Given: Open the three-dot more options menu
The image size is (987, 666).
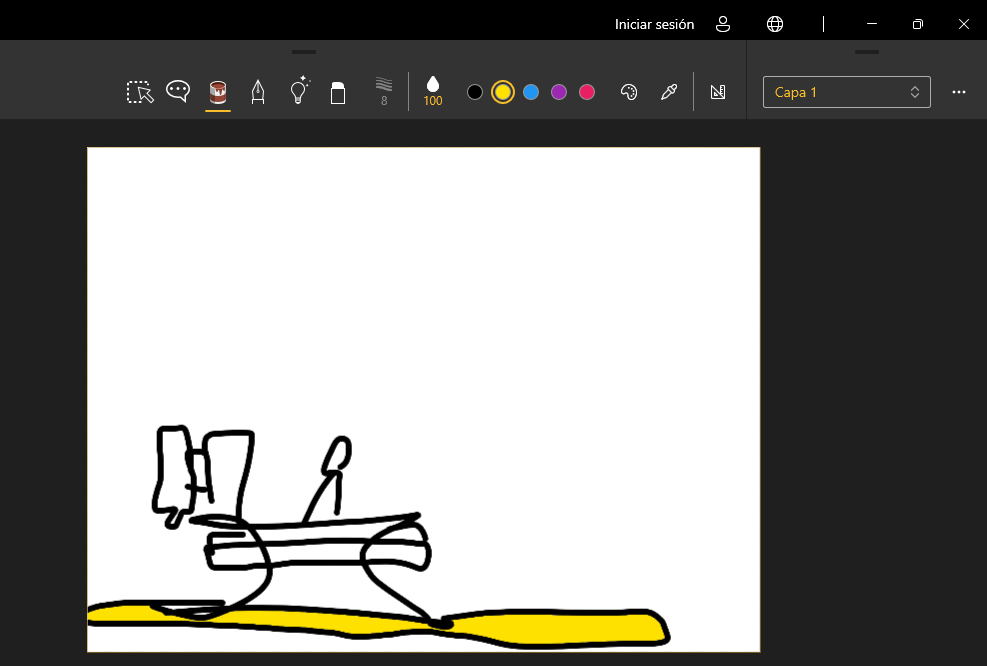Looking at the screenshot, I should tap(959, 92).
